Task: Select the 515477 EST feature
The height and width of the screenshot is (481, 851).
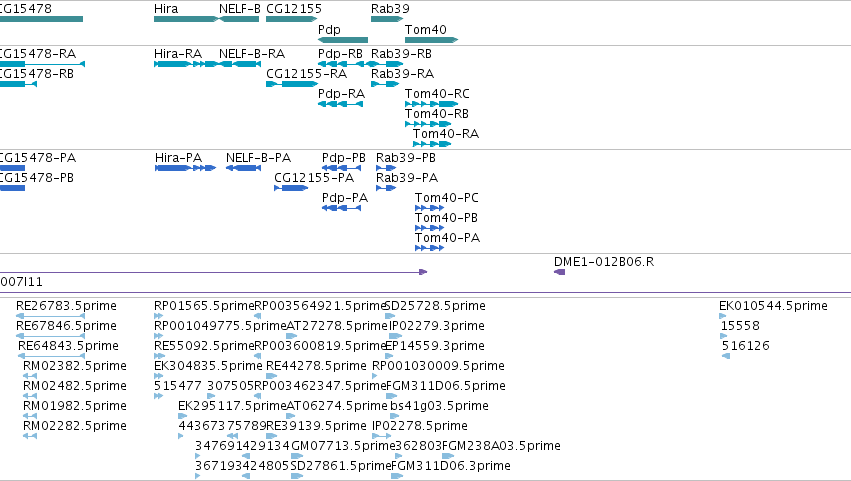Action: point(158,396)
